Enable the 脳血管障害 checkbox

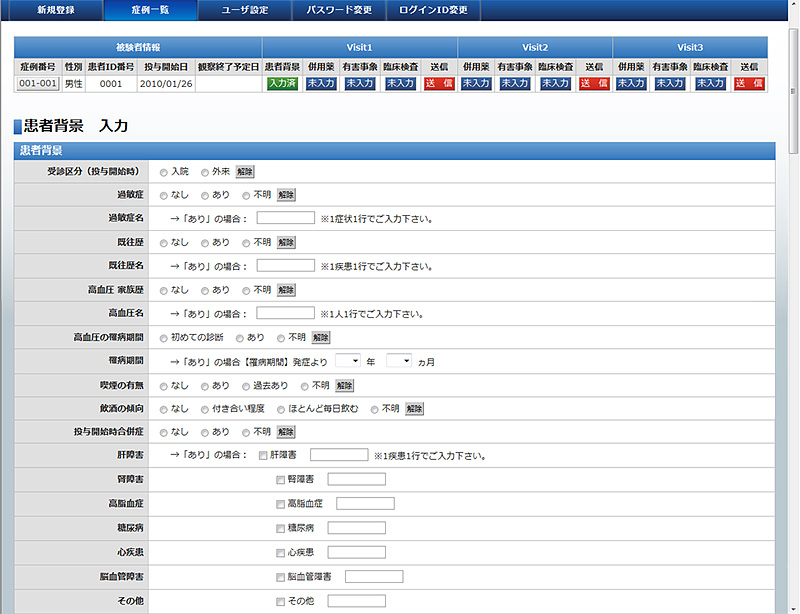[x=281, y=577]
